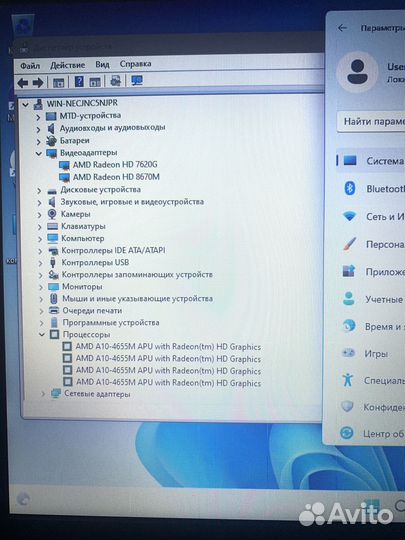Click the keyboard icon of Клавиатуры
The height and width of the screenshot is (540, 405).
pos(52,226)
